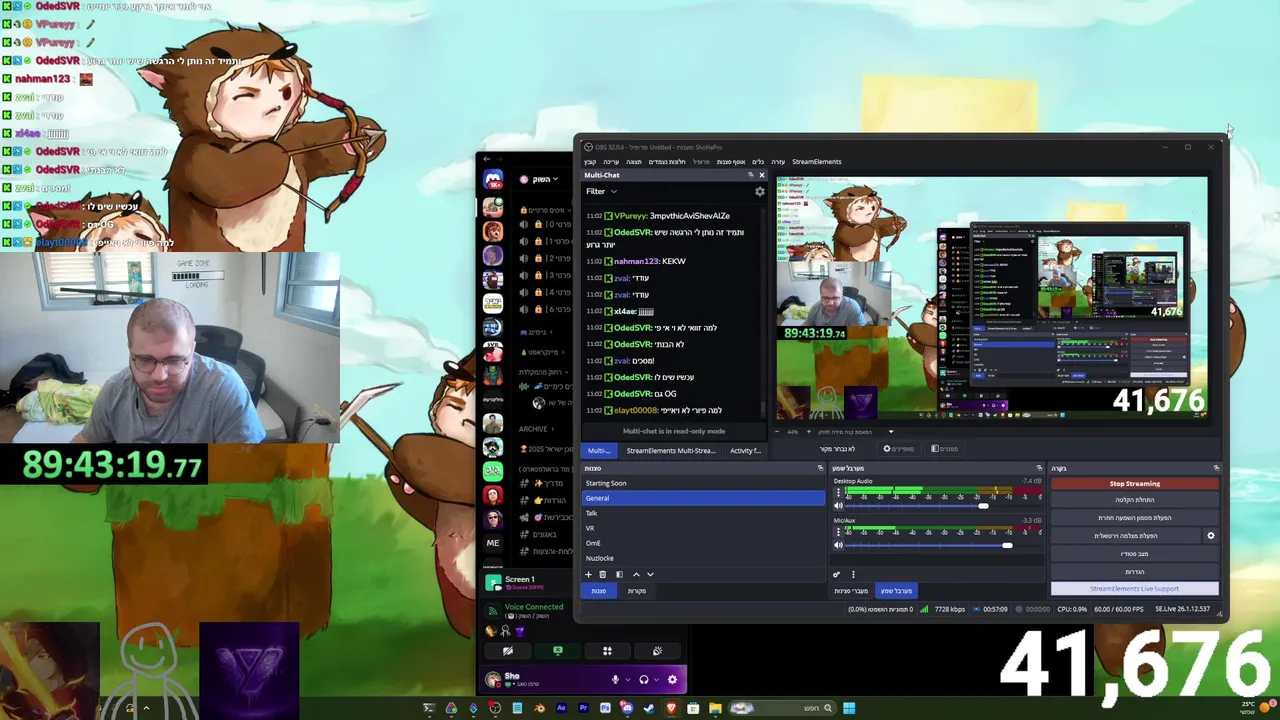
Task: Open הגדרות settings button in controls
Action: [1134, 572]
